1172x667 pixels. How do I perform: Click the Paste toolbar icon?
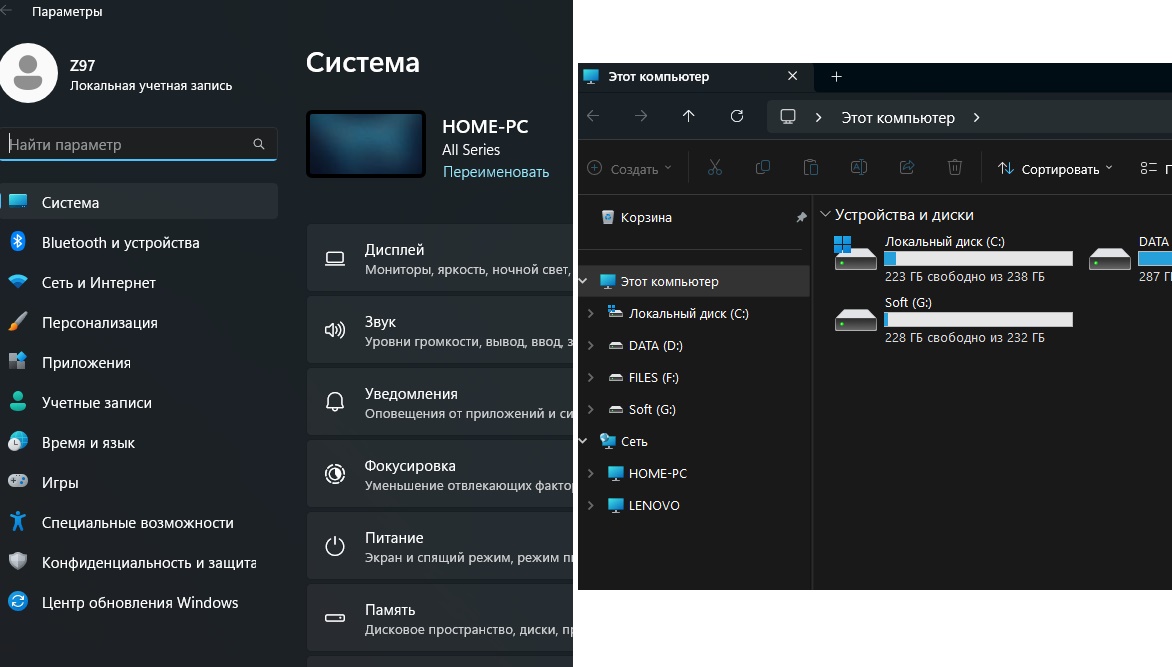click(x=811, y=168)
